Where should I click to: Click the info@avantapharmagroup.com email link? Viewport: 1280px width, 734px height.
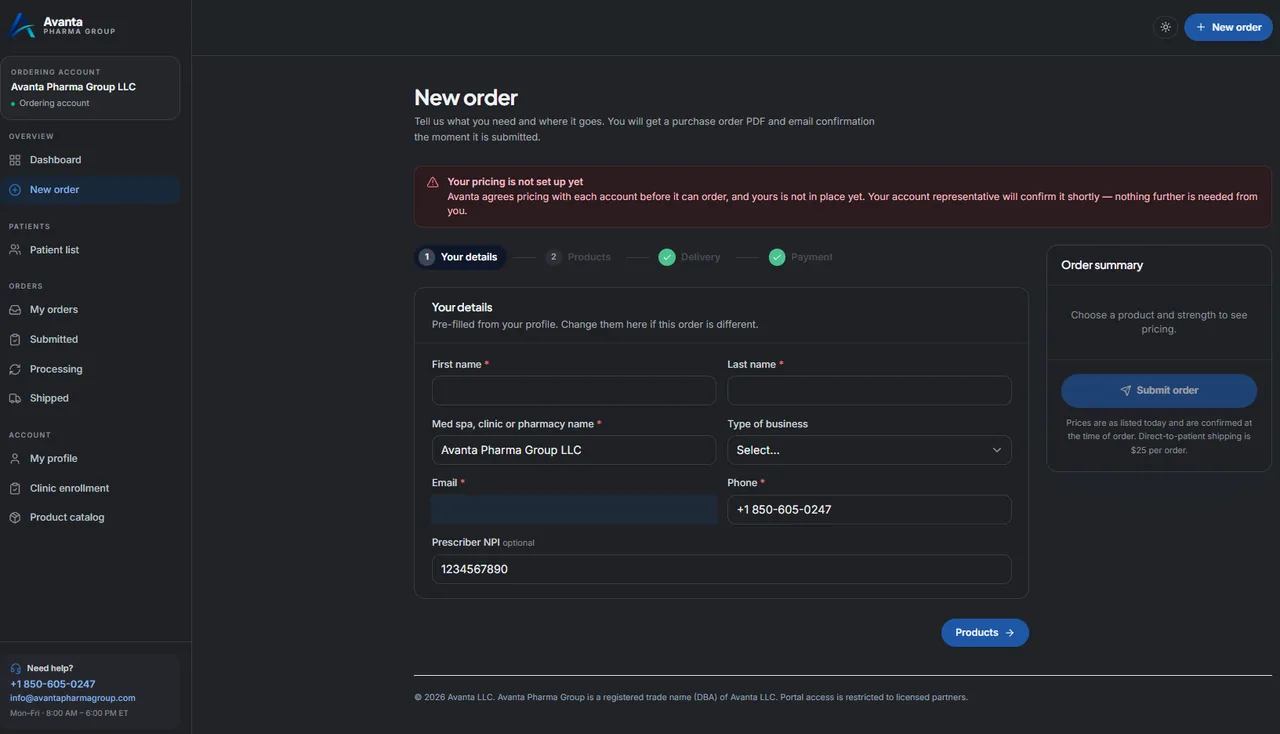click(73, 698)
